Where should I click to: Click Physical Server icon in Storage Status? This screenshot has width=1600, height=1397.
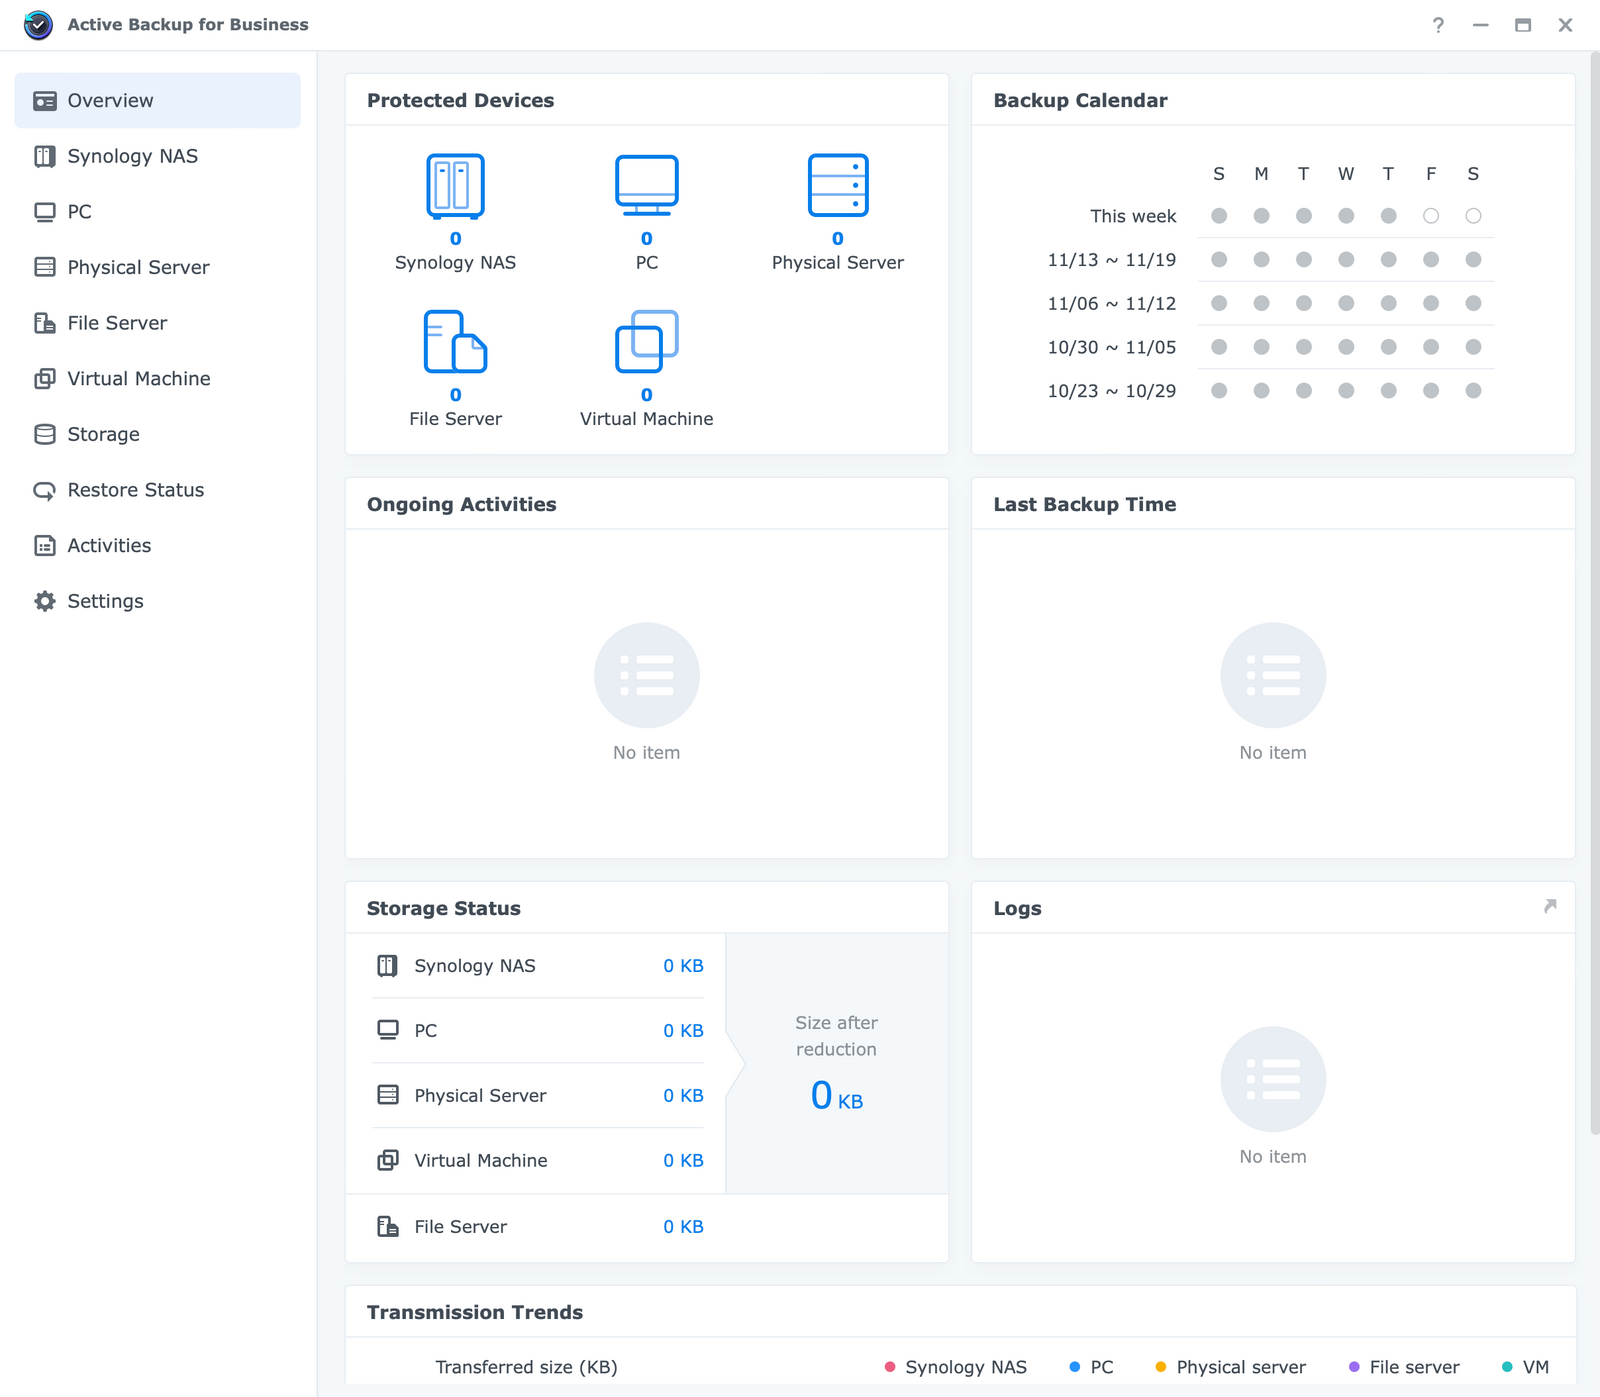(x=388, y=1096)
